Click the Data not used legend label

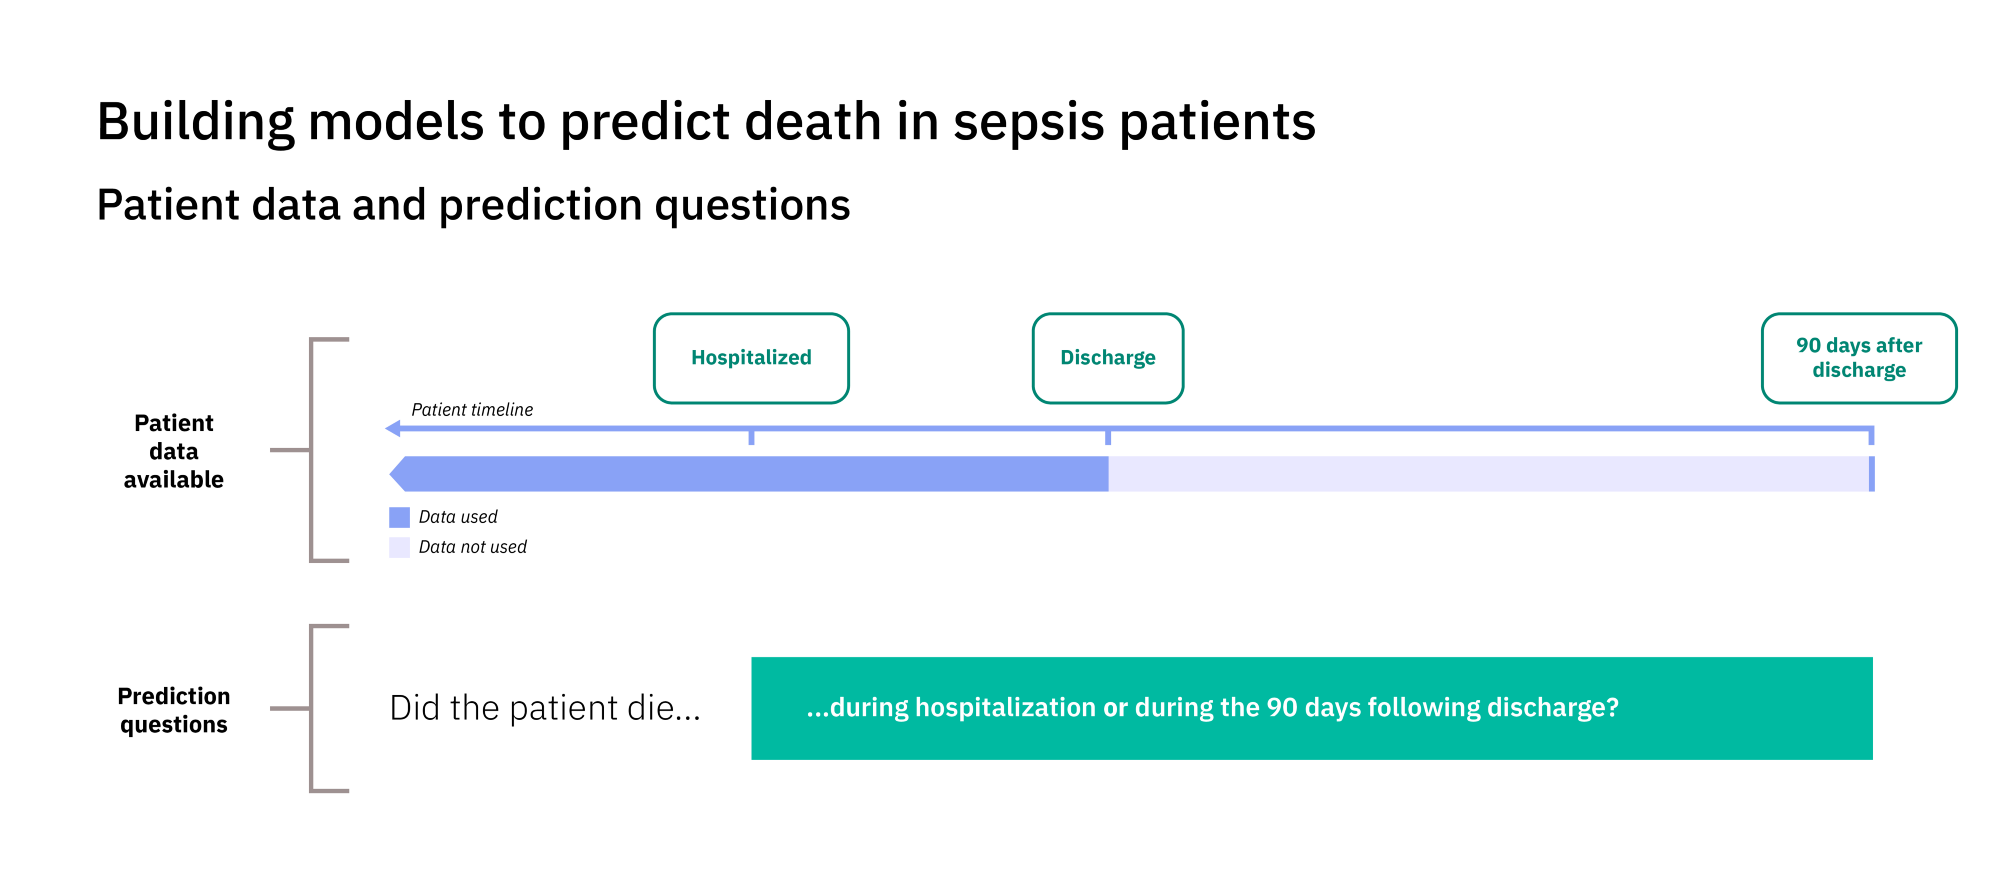pos(472,547)
